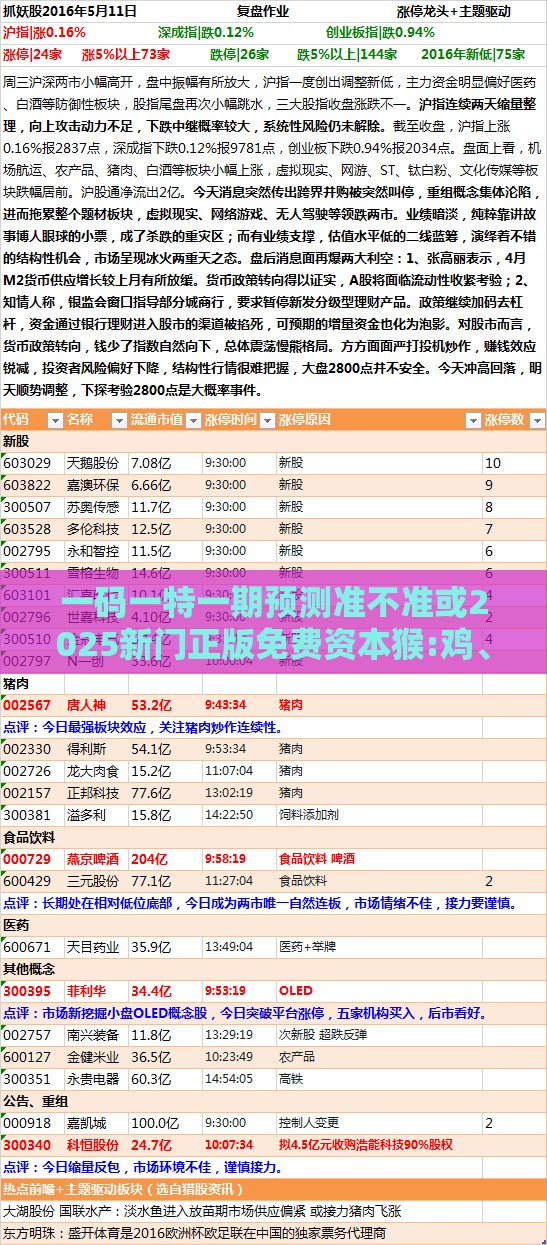
Task: Click stock code 300507
Action: (27, 506)
